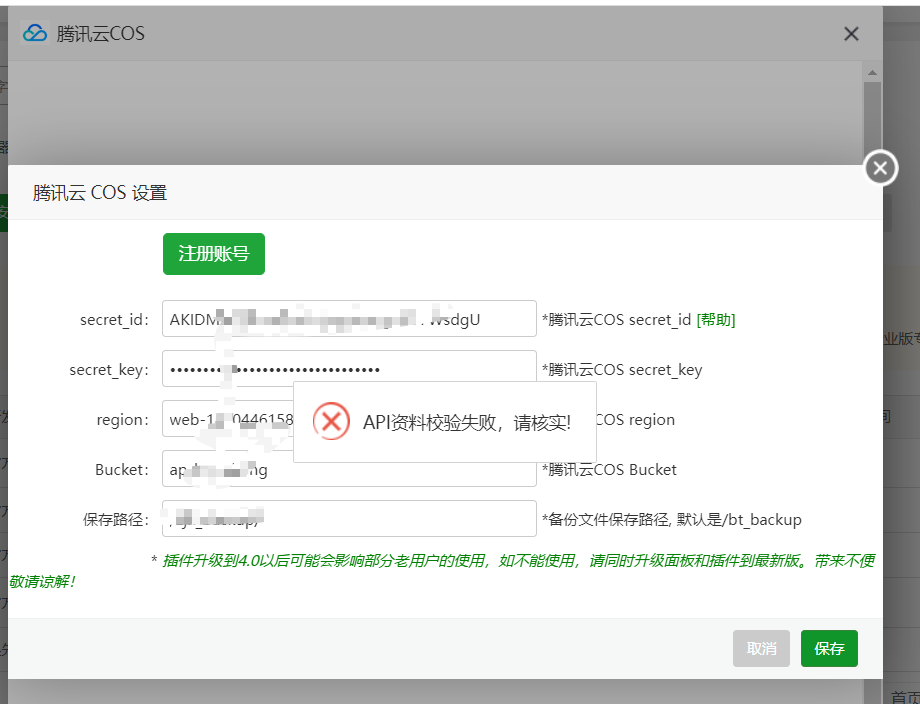This screenshot has width=920, height=704.
Task: Cancel with the 取消 button
Action: [x=761, y=648]
